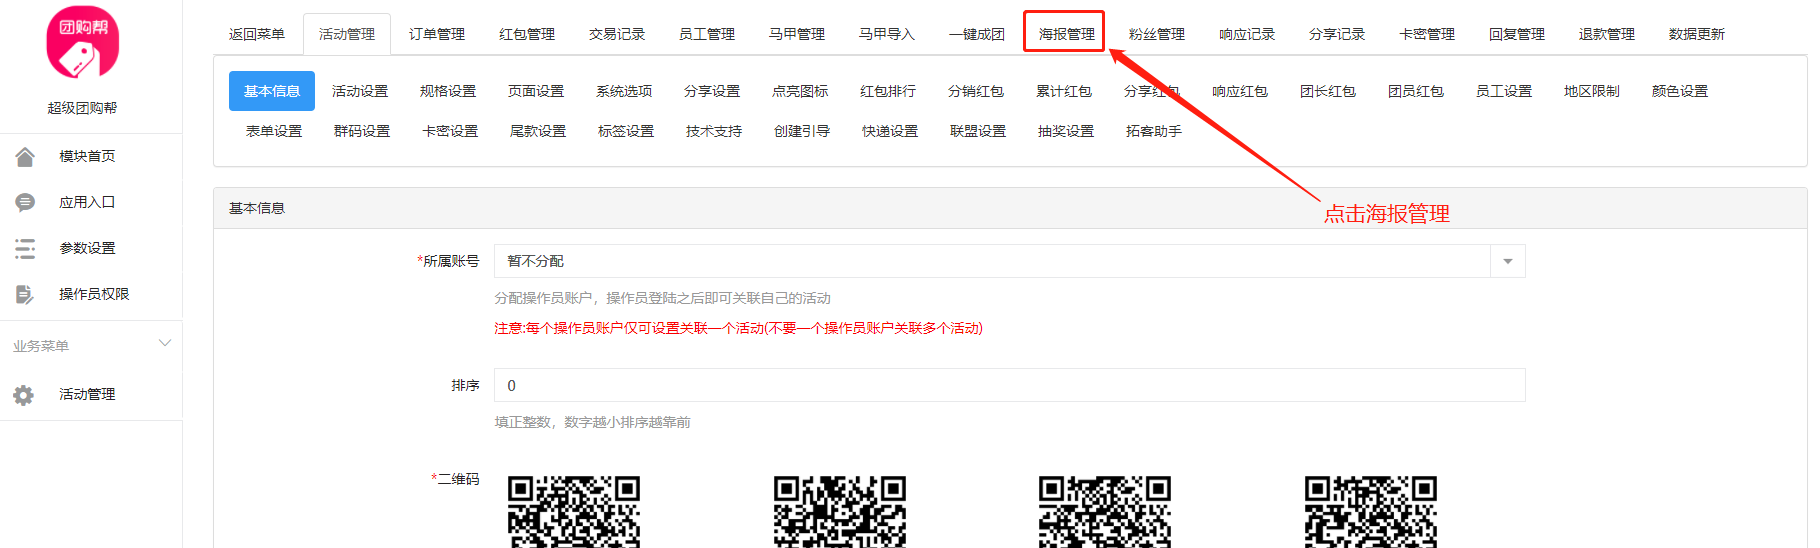Screen dimensions: 1820x548
Task: Click the home icon beside 模块首页
Action: (25, 157)
